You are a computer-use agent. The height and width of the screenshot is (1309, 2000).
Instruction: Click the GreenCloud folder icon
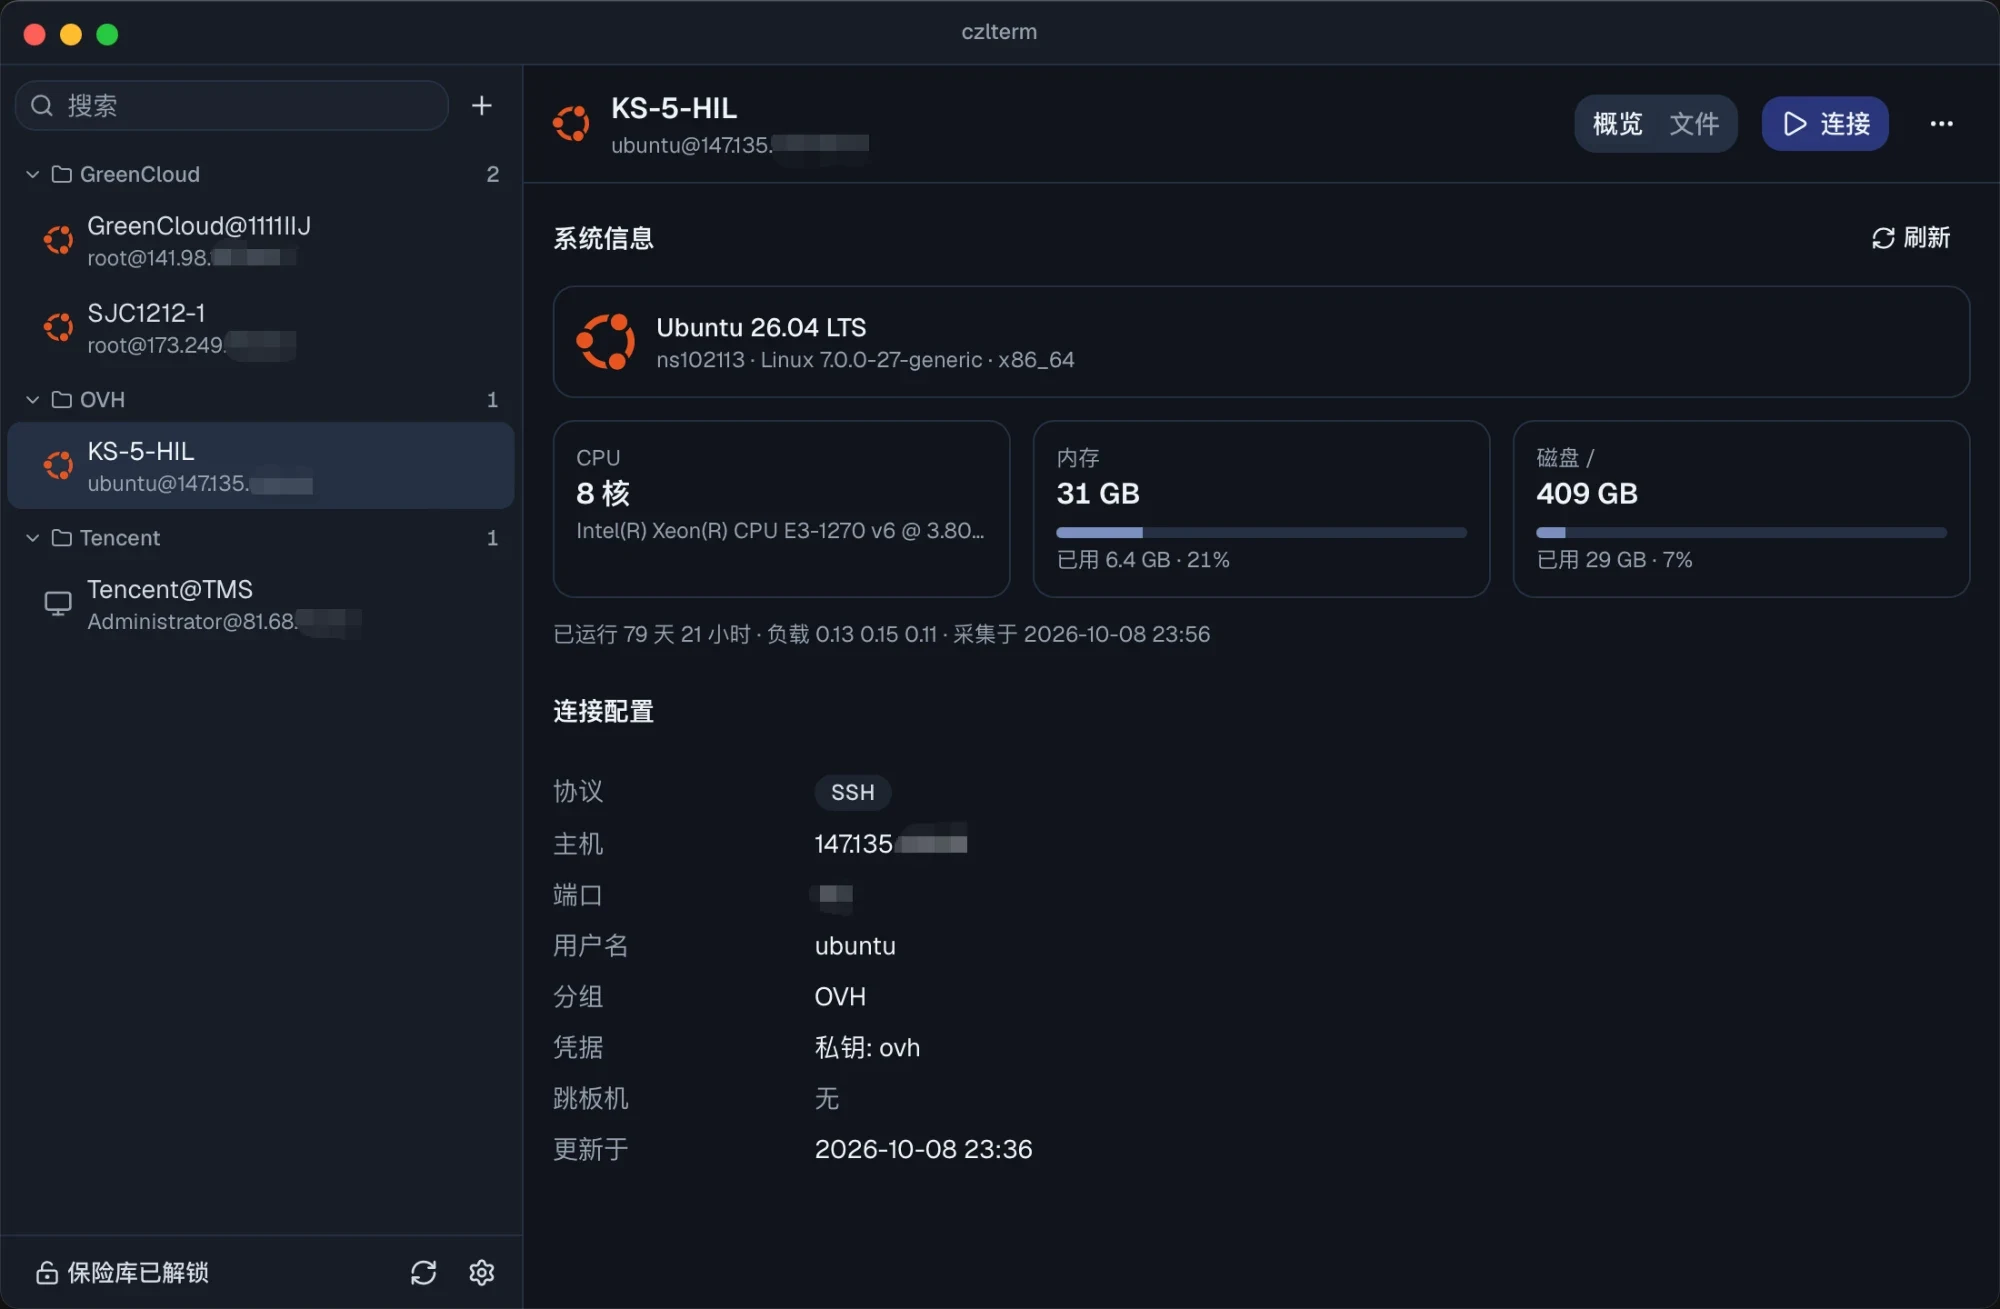click(x=62, y=174)
